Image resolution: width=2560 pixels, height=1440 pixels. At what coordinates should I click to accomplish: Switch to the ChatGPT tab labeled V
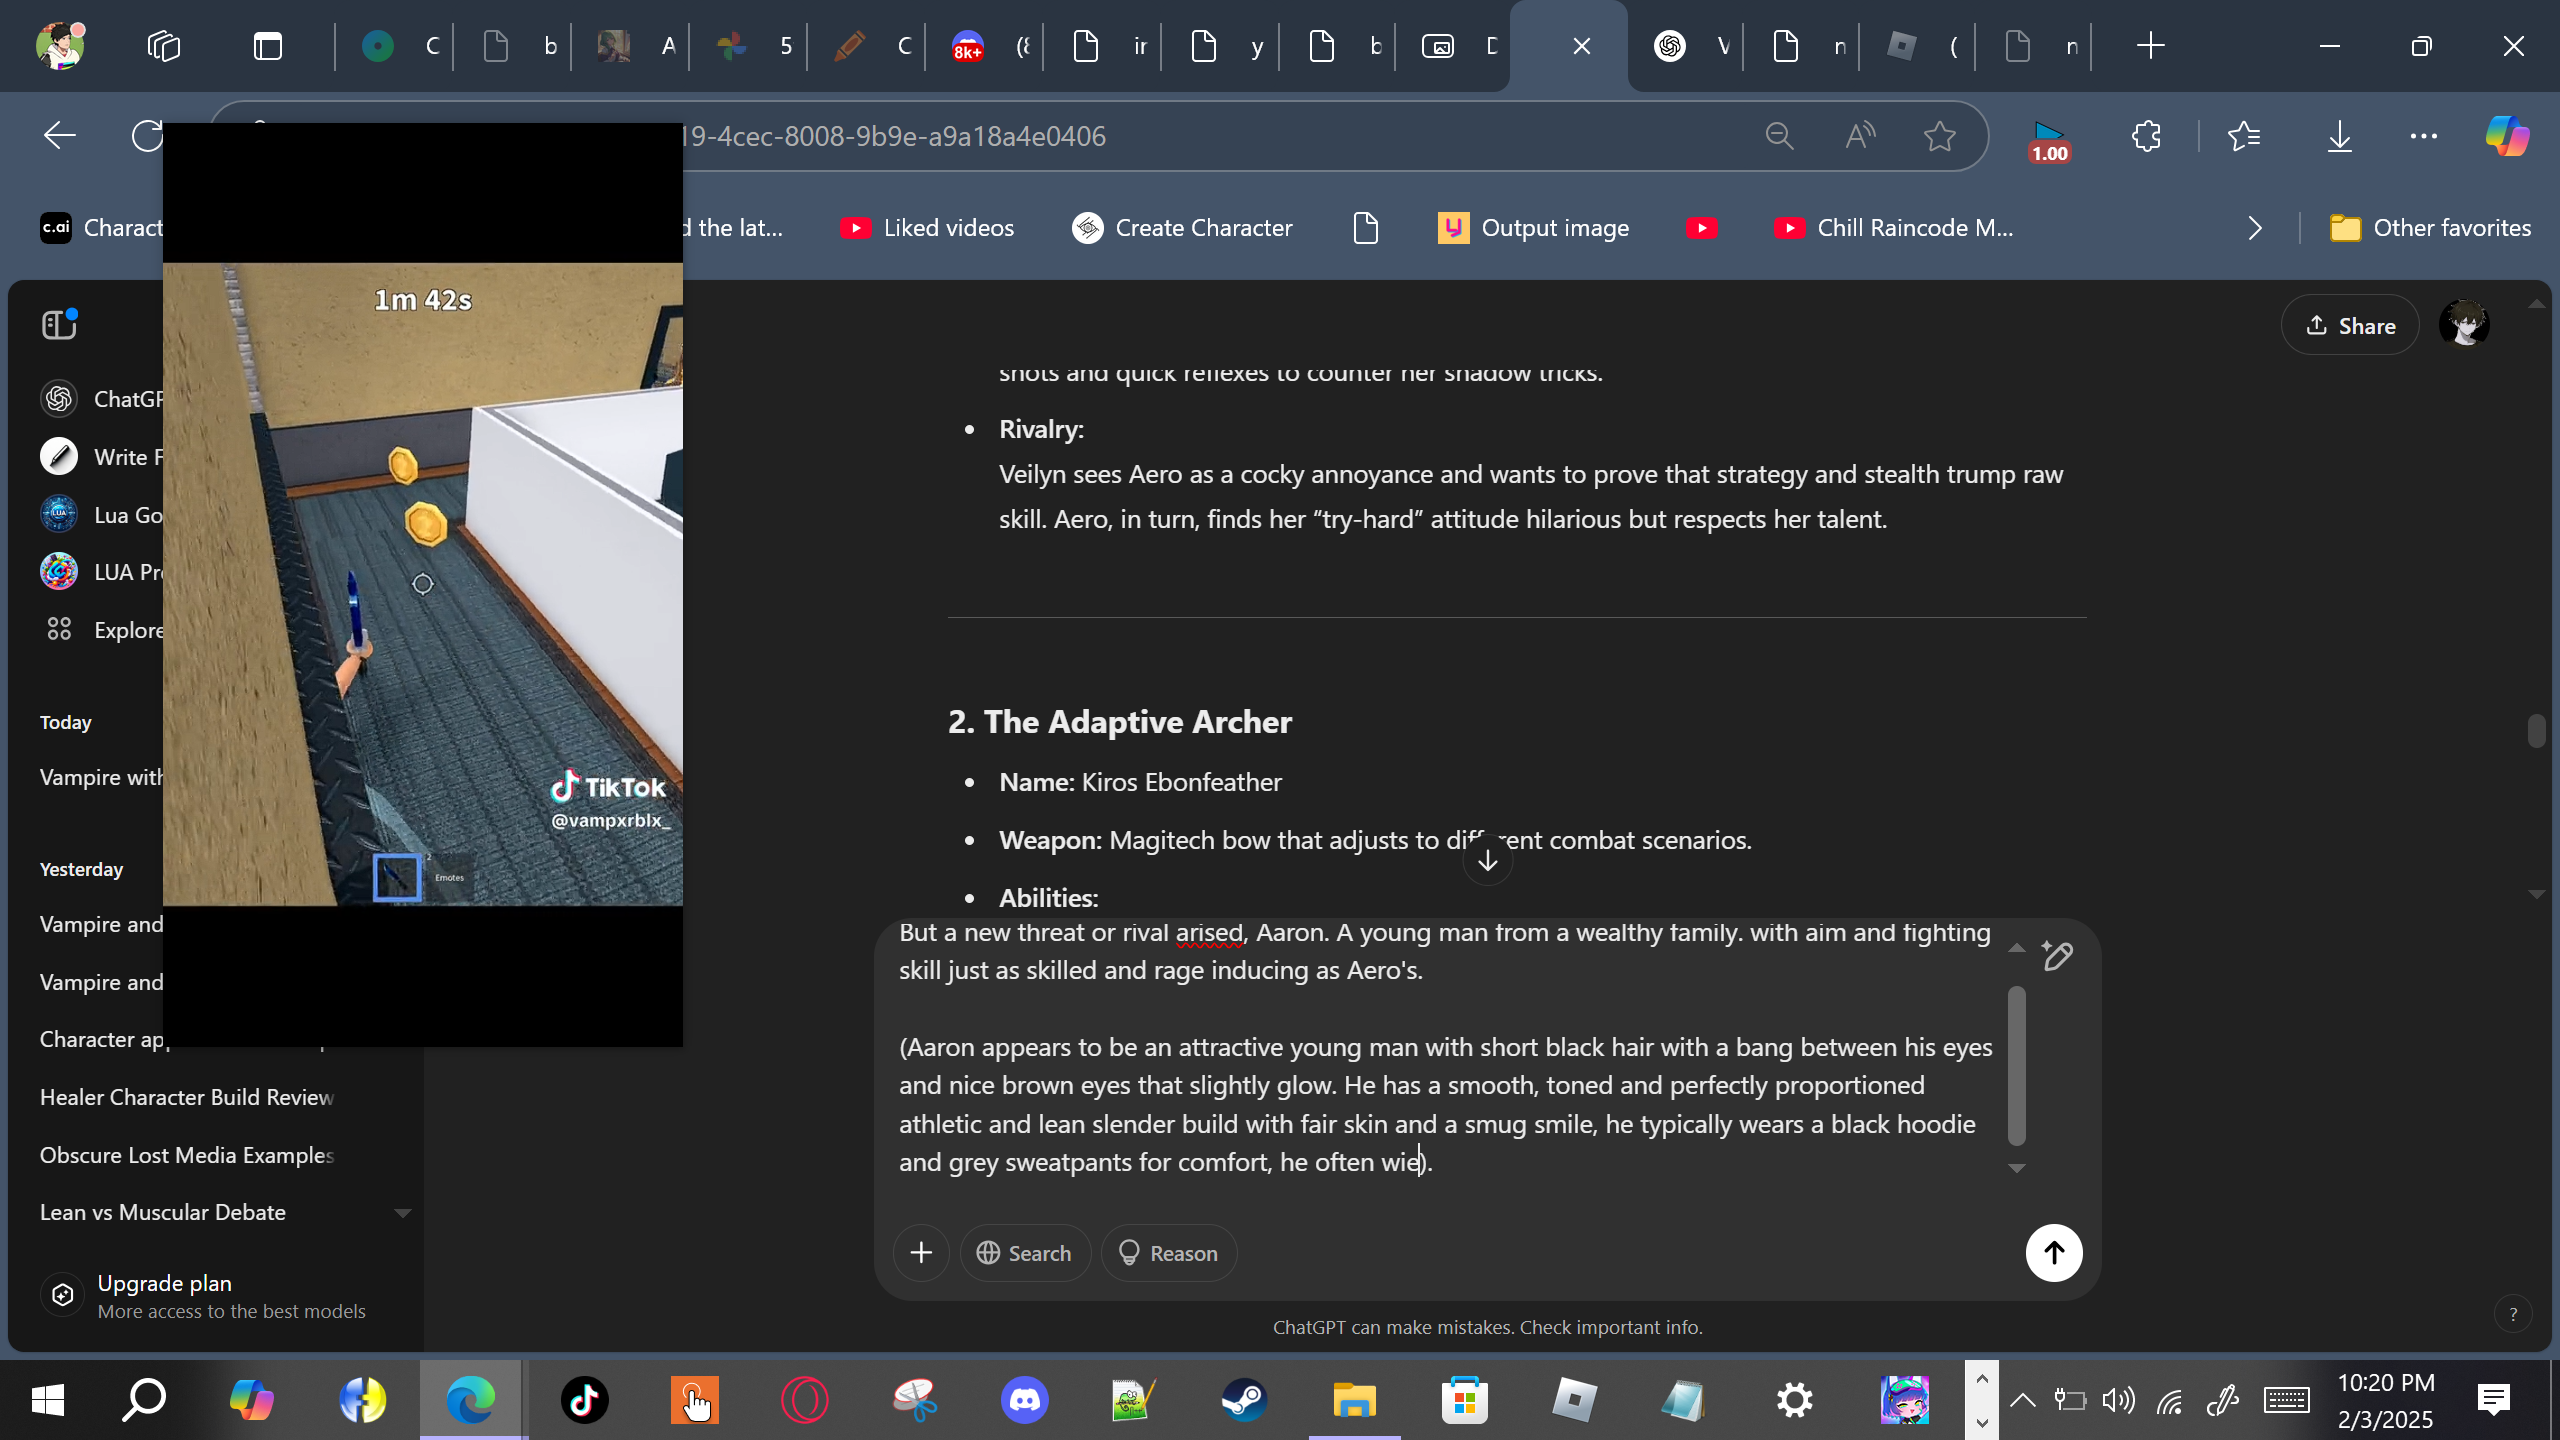pyautogui.click(x=1686, y=46)
